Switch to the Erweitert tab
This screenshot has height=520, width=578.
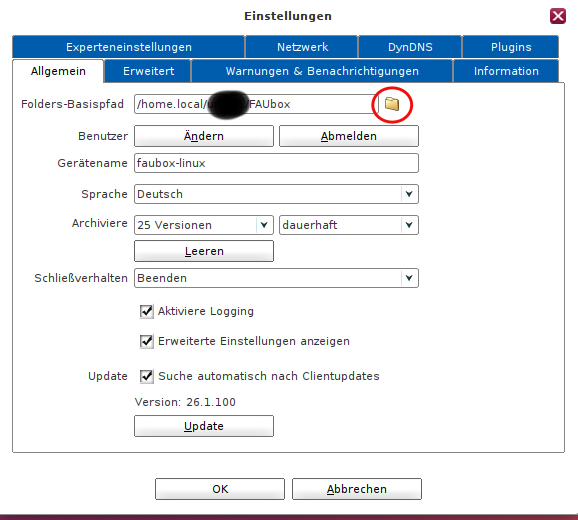pyautogui.click(x=148, y=71)
